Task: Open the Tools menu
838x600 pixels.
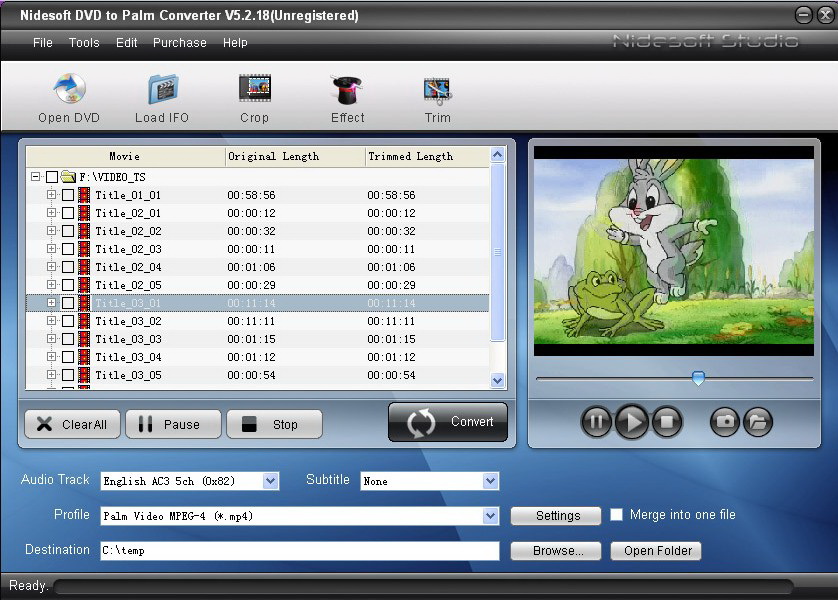Action: click(84, 43)
